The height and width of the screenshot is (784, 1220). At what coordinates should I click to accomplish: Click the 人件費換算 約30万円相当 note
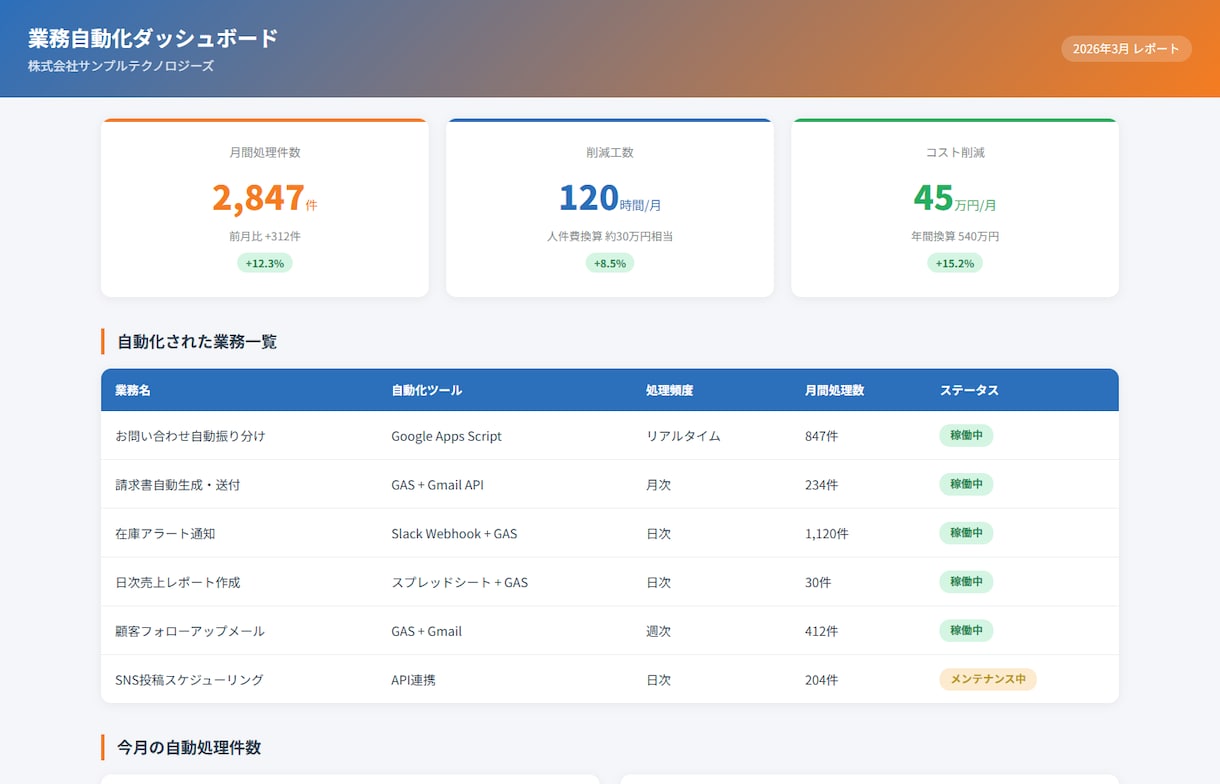[610, 237]
